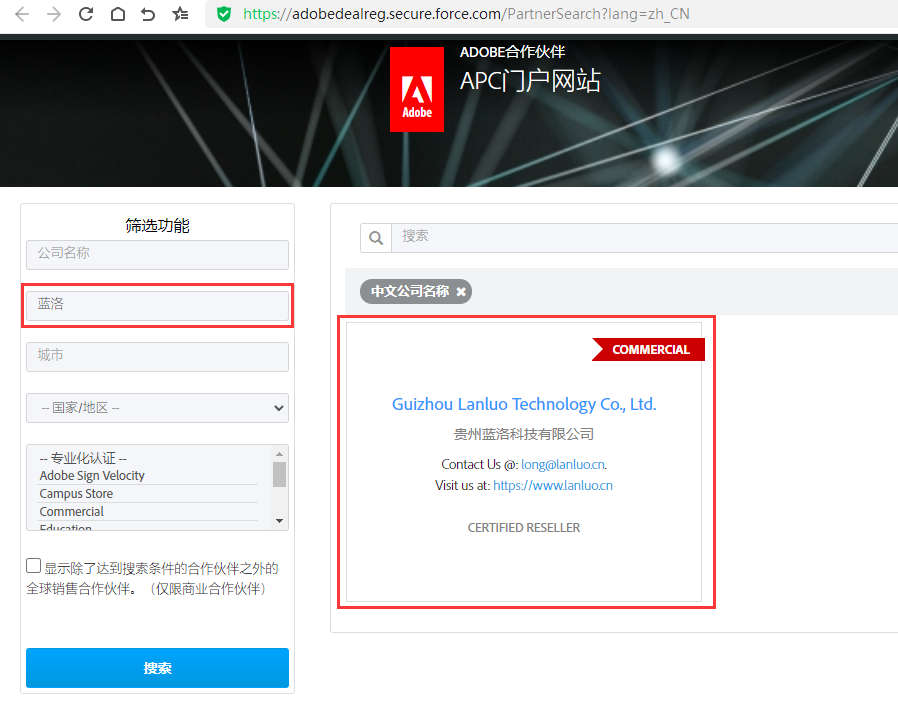The height and width of the screenshot is (724, 898).
Task: Click the browser address bar URL
Action: pos(466,14)
